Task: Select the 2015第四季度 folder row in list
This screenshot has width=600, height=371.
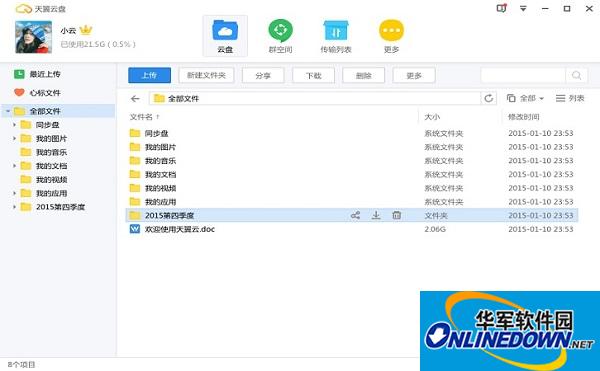Action: tap(352, 215)
